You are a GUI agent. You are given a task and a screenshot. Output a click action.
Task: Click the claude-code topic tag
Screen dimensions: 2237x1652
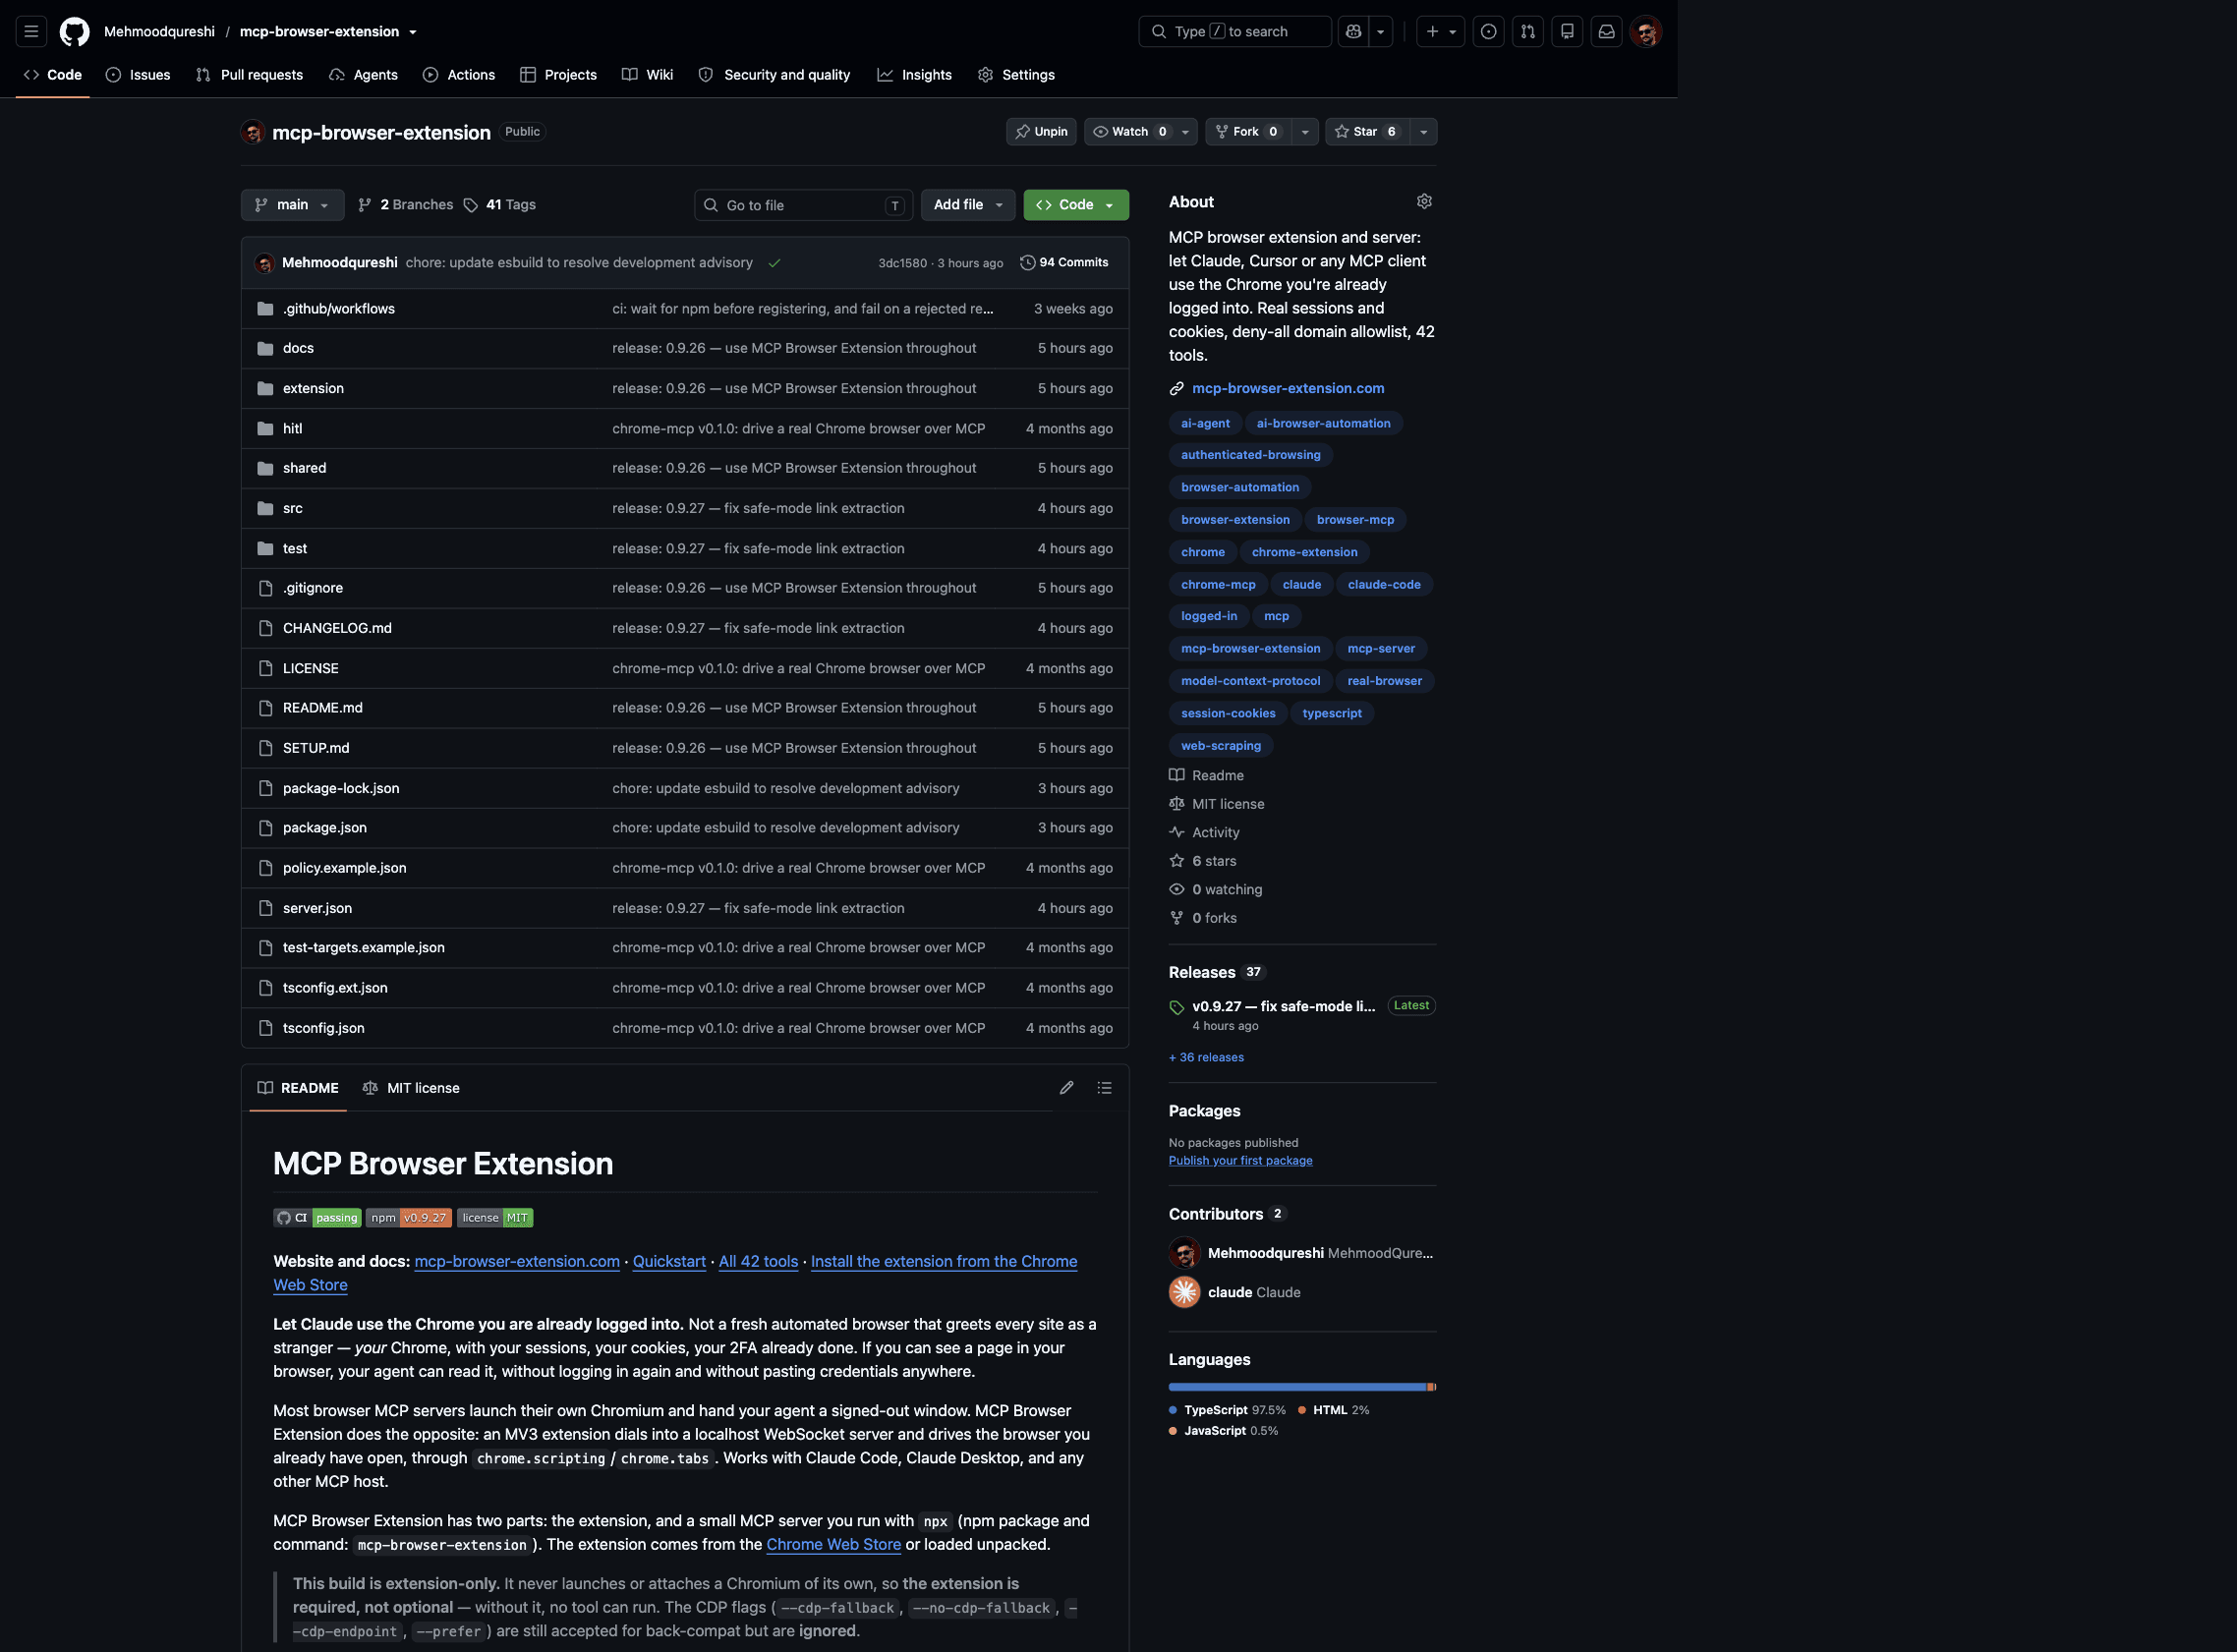click(x=1384, y=584)
